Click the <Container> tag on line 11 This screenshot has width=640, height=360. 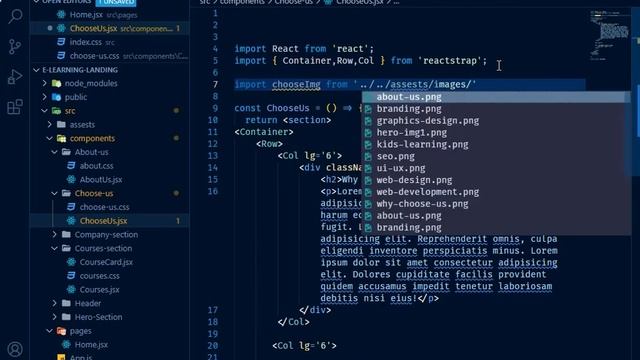pos(264,132)
